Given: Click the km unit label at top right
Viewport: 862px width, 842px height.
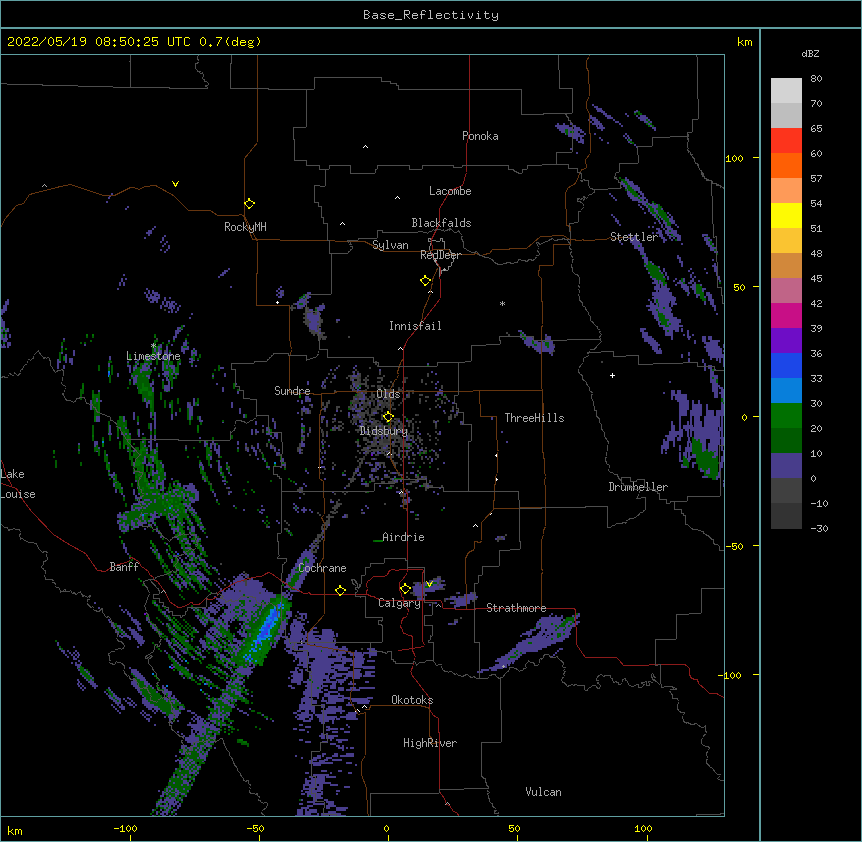Looking at the screenshot, I should [x=745, y=42].
